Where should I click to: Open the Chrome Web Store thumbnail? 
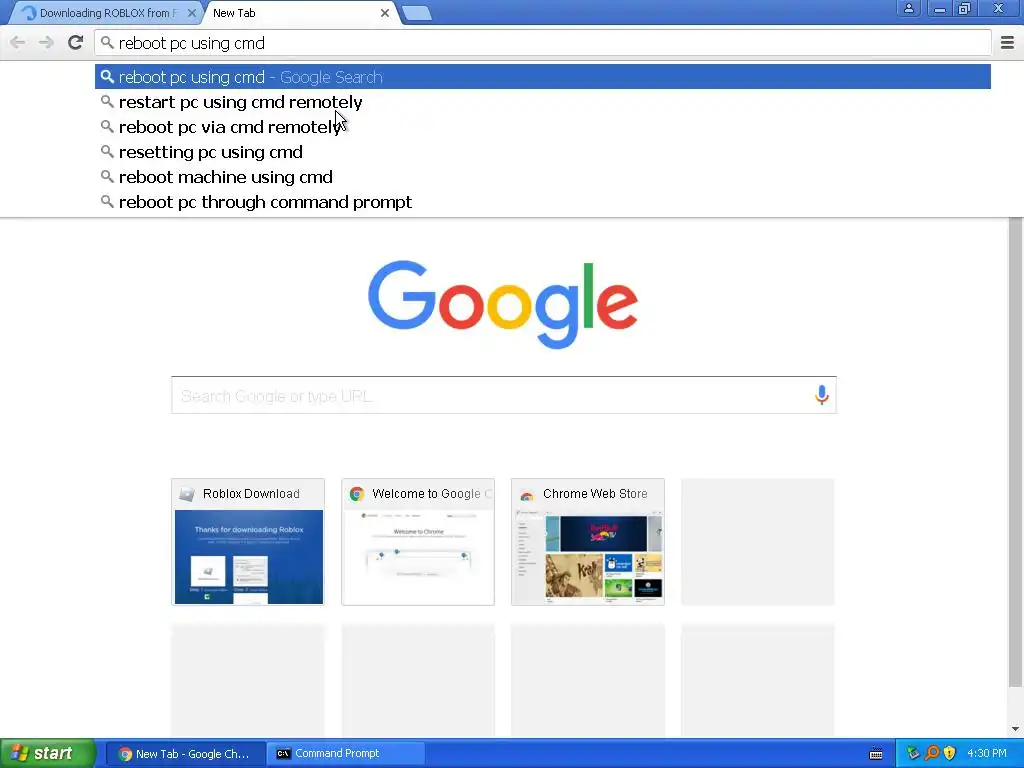[x=588, y=541]
